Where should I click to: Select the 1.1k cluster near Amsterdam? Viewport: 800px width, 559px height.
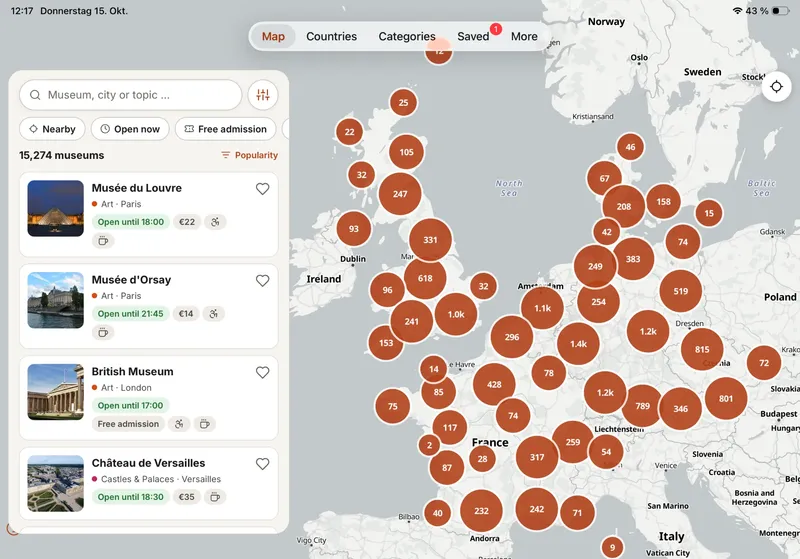(542, 308)
